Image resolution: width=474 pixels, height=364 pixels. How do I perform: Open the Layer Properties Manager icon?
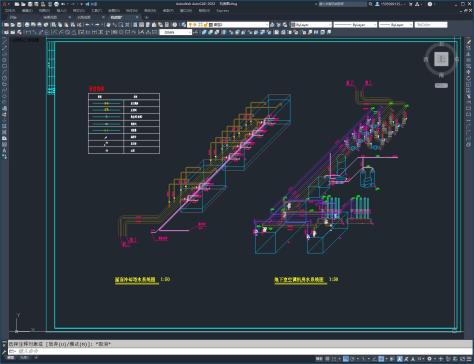183,25
